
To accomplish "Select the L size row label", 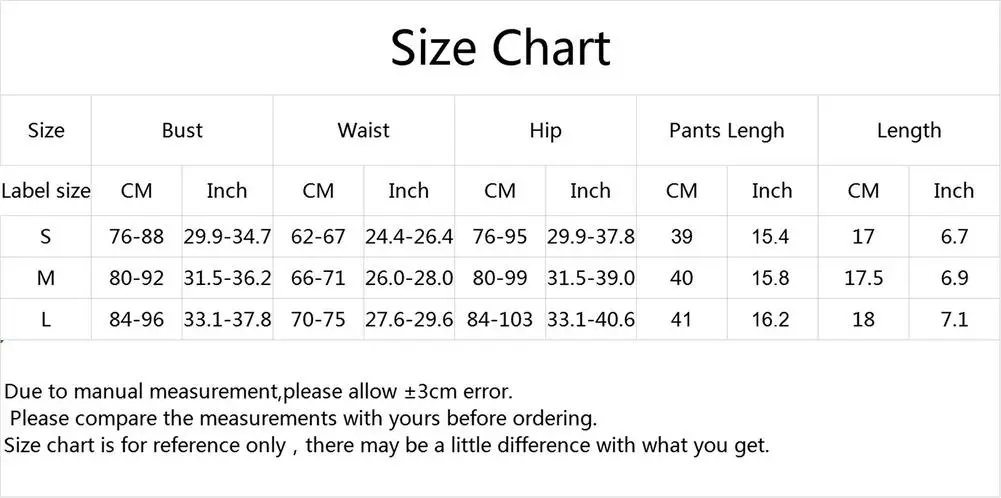I will [x=46, y=320].
